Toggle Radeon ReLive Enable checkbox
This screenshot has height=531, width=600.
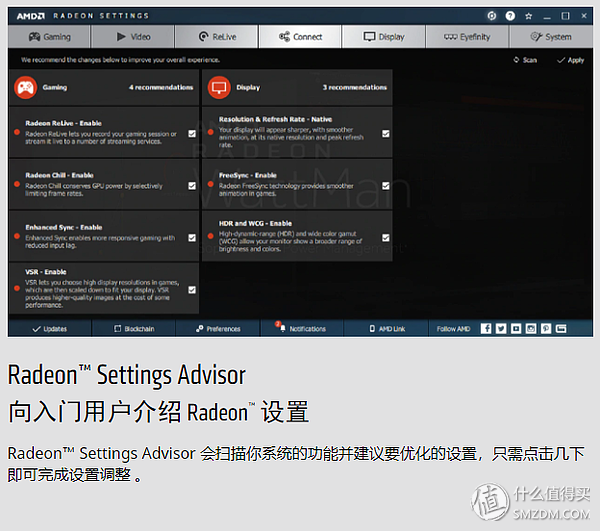coord(192,134)
